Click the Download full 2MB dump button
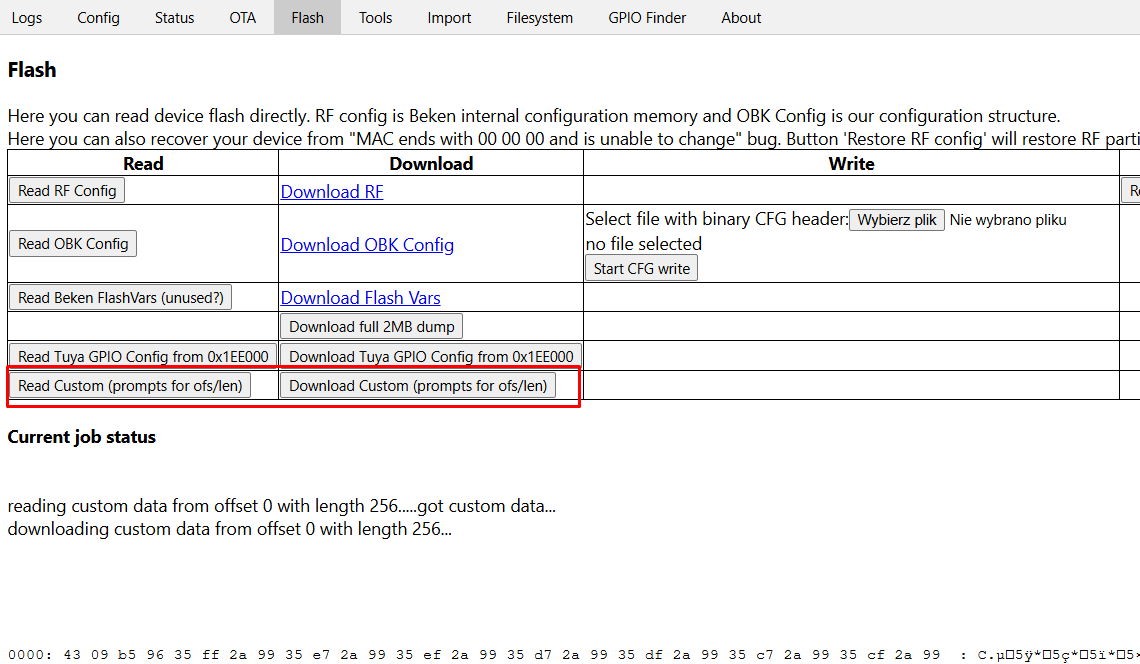Image resolution: width=1140 pixels, height=664 pixels. tap(372, 327)
